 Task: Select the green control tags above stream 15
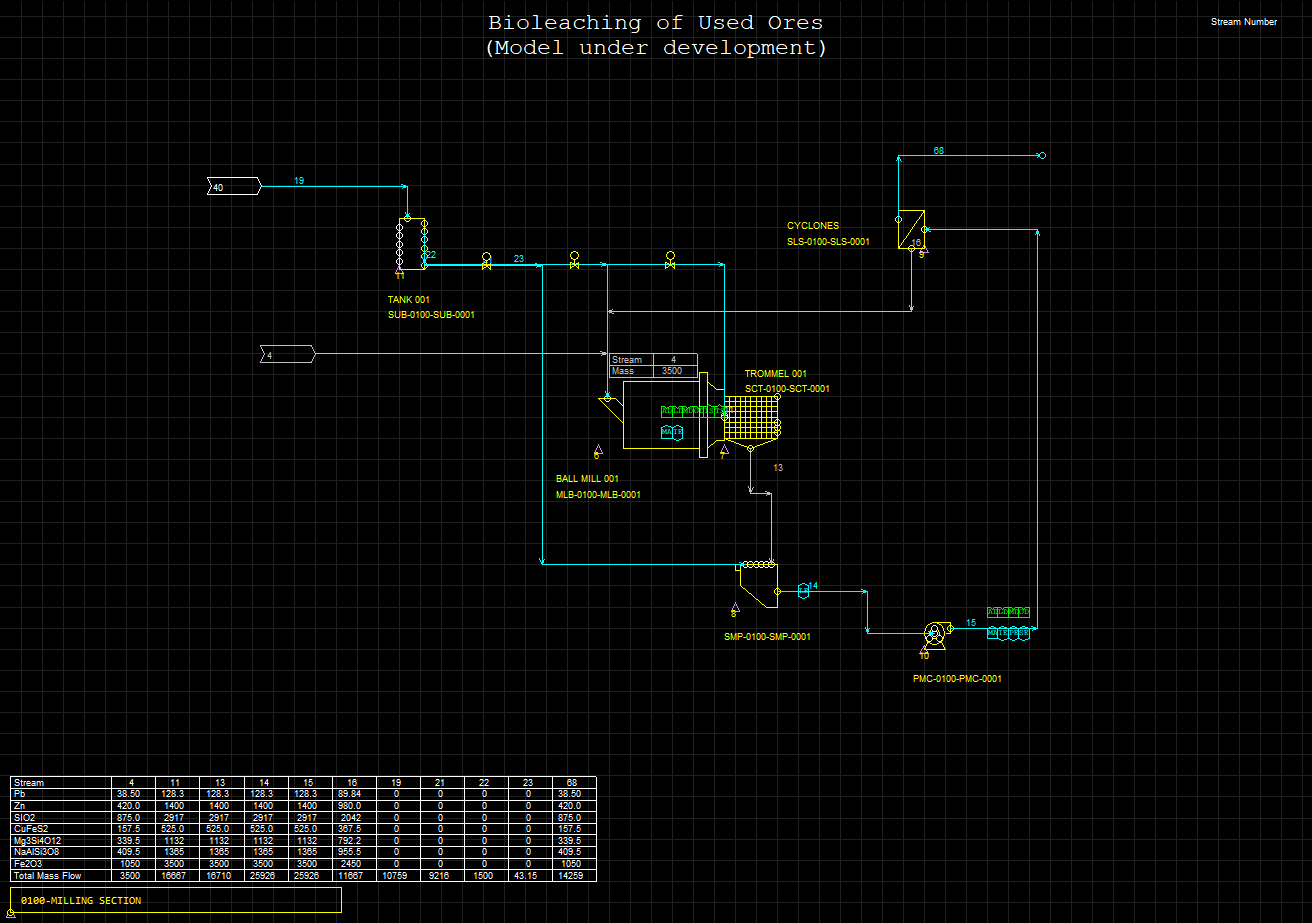[x=1008, y=611]
